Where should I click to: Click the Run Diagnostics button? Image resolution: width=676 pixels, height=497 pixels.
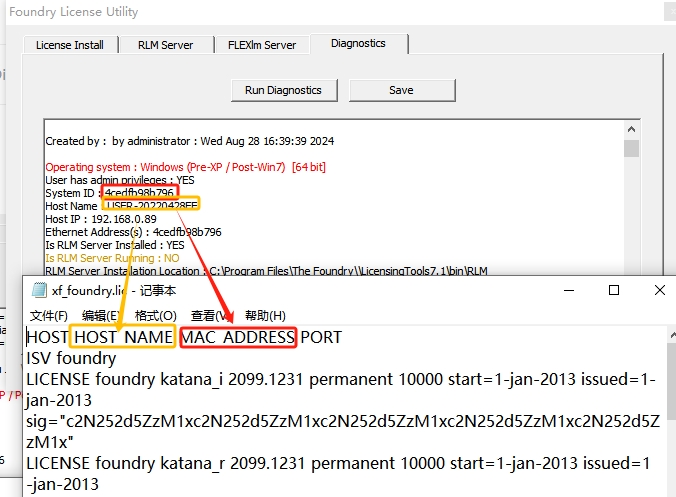point(284,90)
